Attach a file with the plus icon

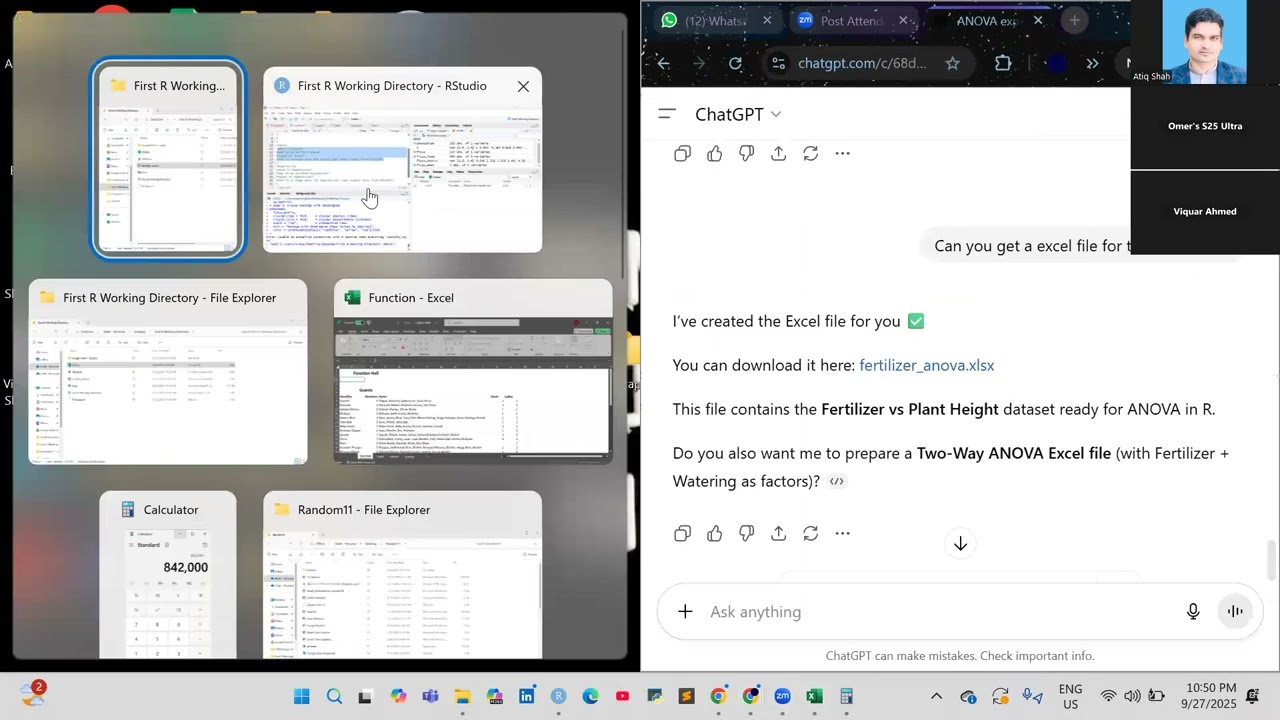point(685,611)
